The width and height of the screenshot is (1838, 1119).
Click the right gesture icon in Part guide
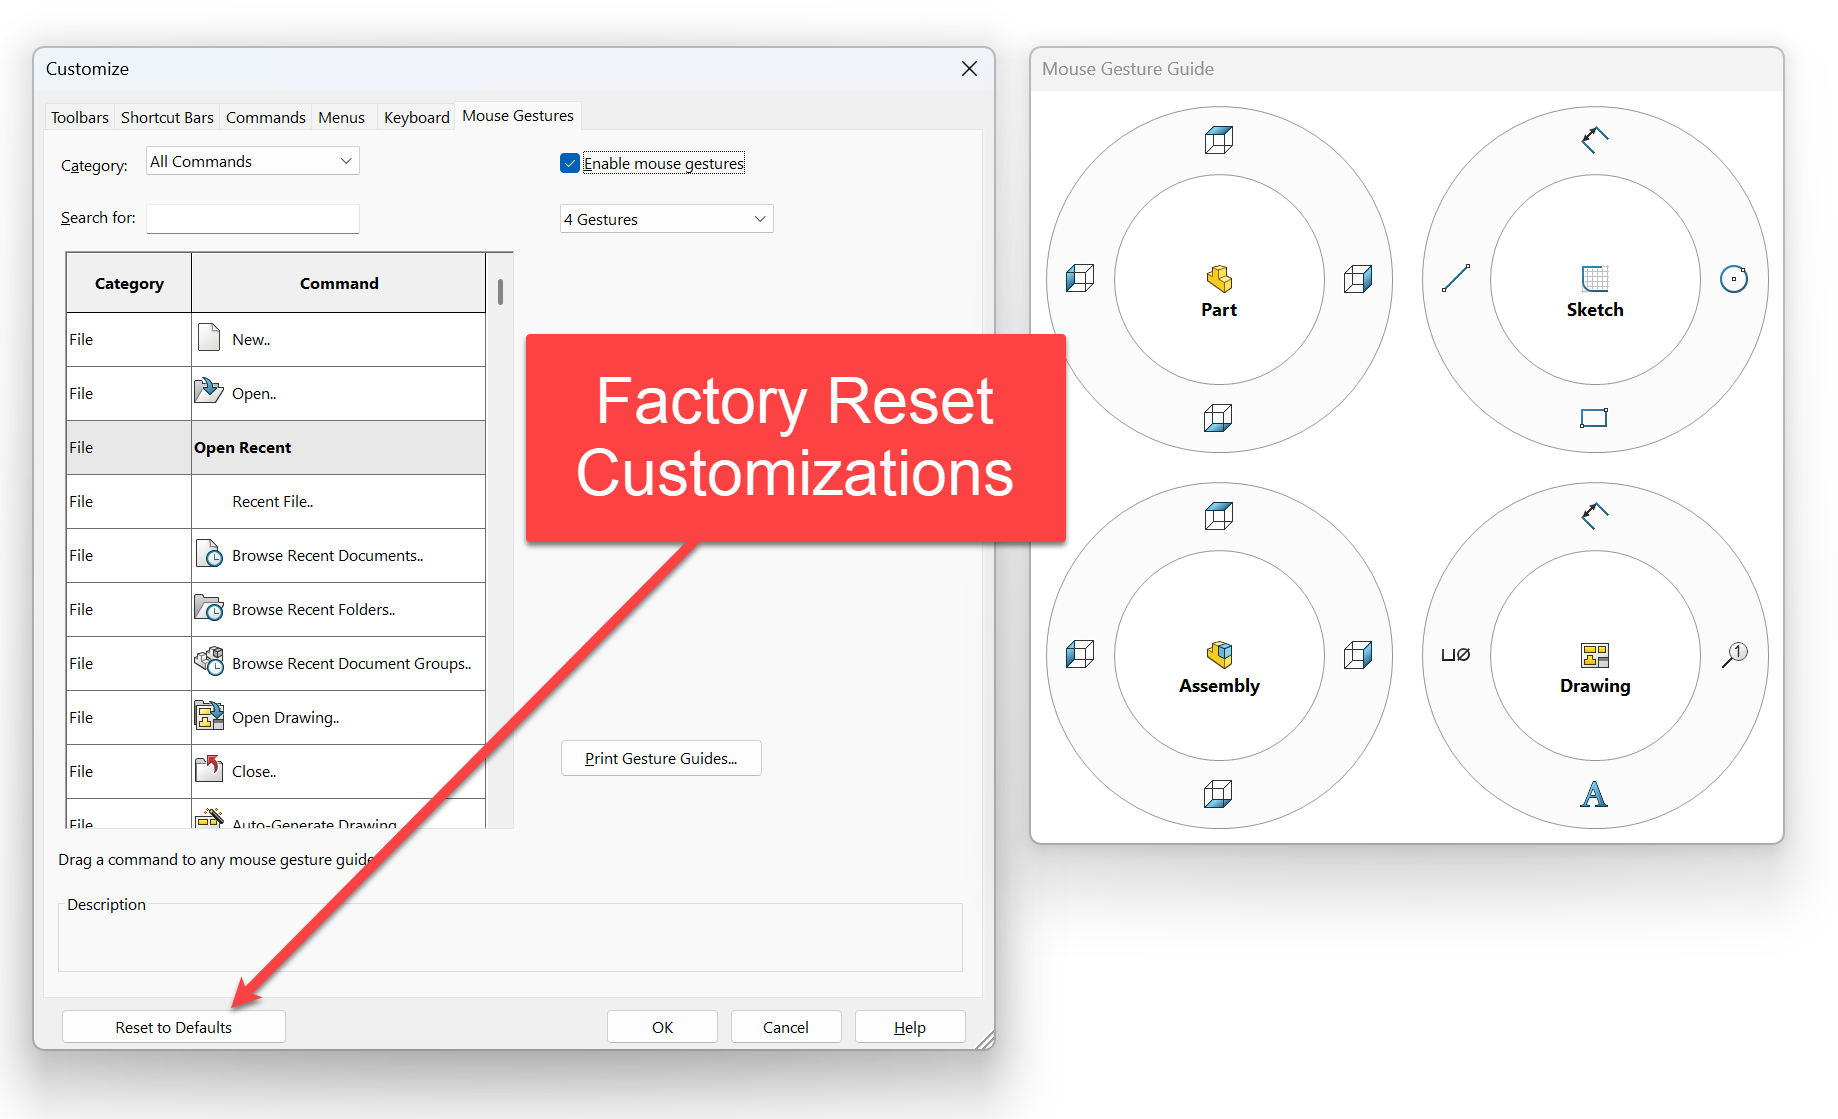[x=1358, y=278]
